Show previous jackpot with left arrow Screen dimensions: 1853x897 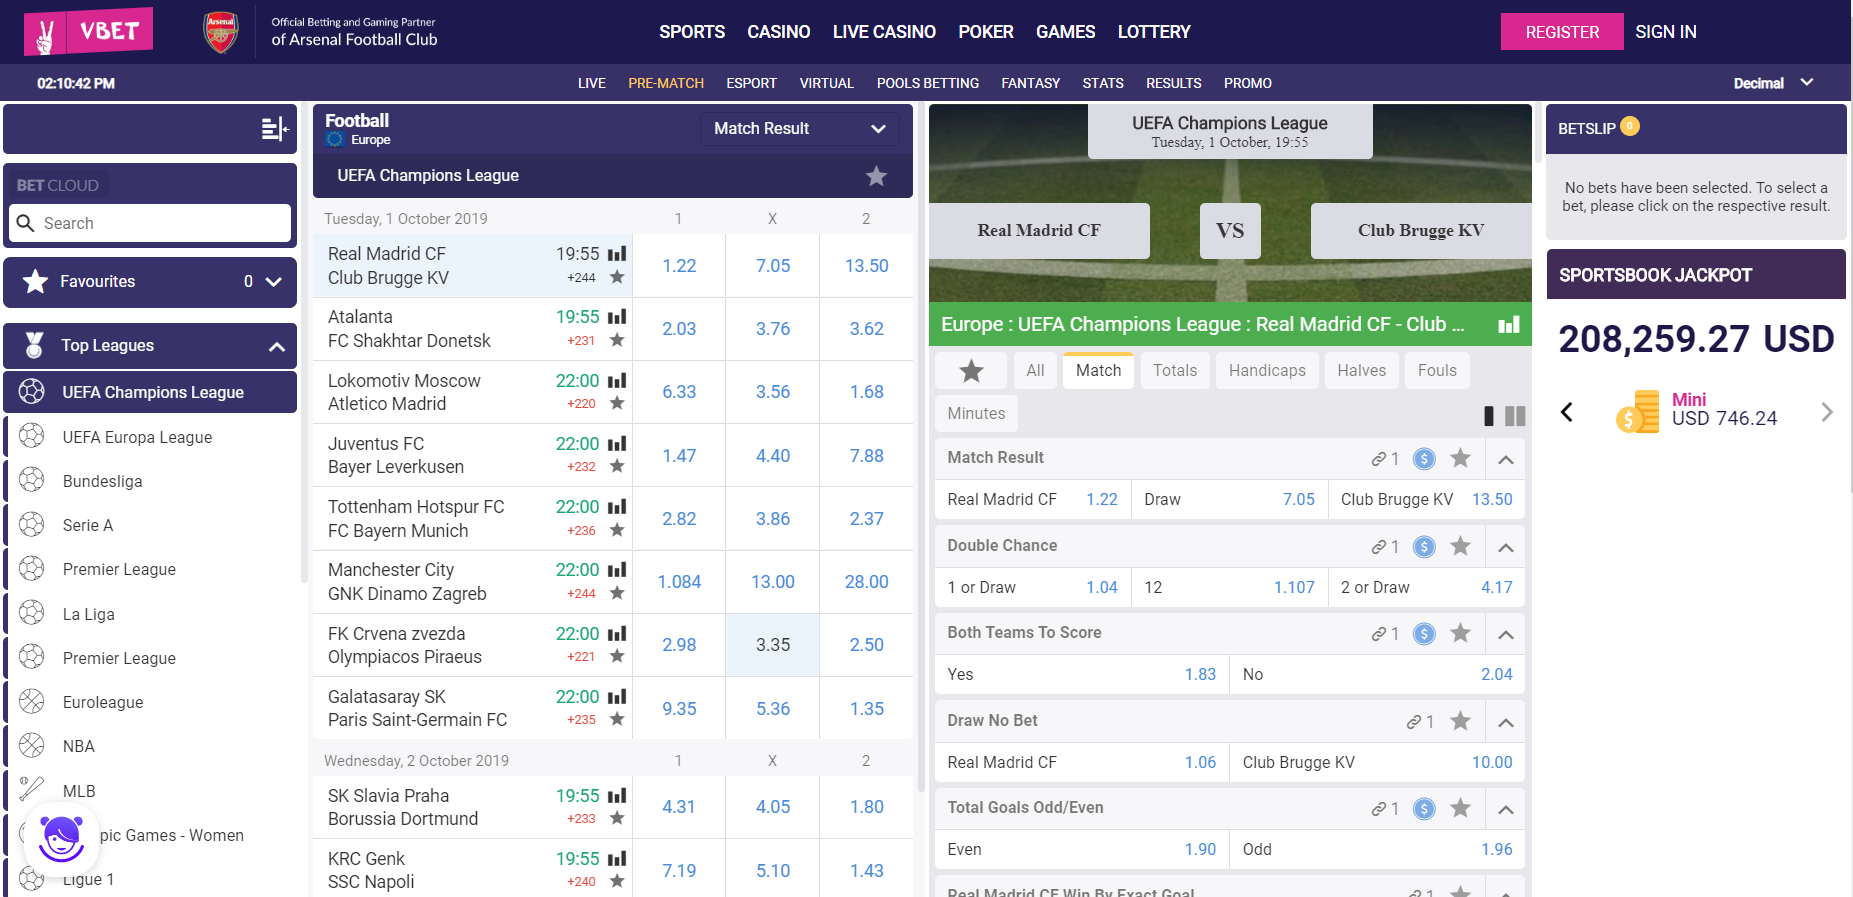1567,412
